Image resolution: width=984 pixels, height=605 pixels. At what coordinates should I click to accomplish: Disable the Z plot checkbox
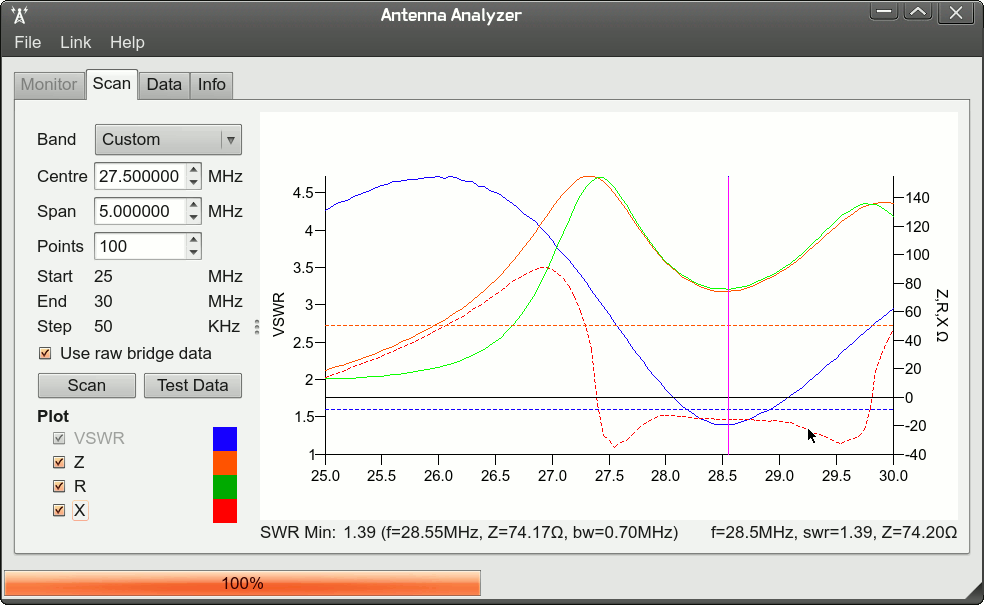[x=57, y=462]
